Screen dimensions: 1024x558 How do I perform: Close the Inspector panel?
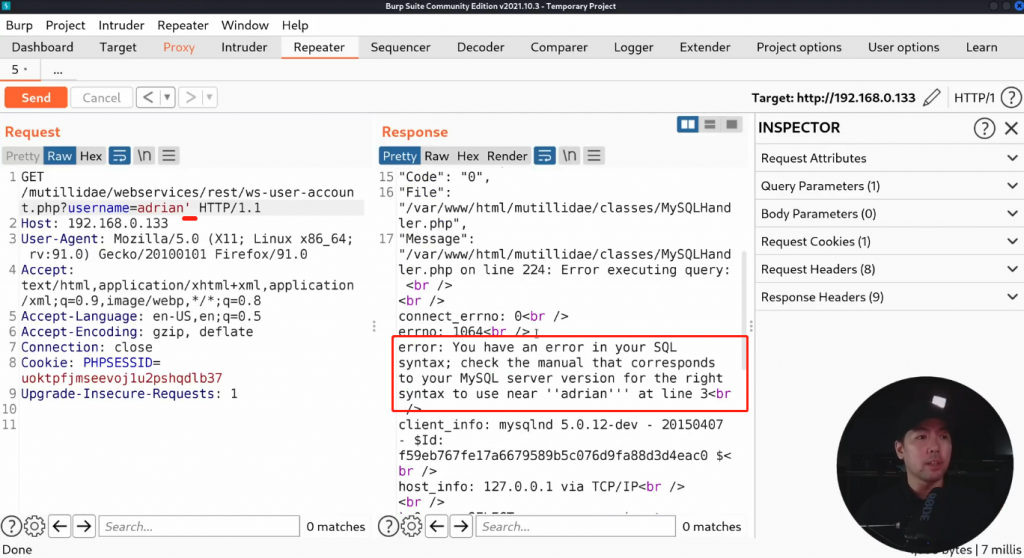click(x=1011, y=128)
